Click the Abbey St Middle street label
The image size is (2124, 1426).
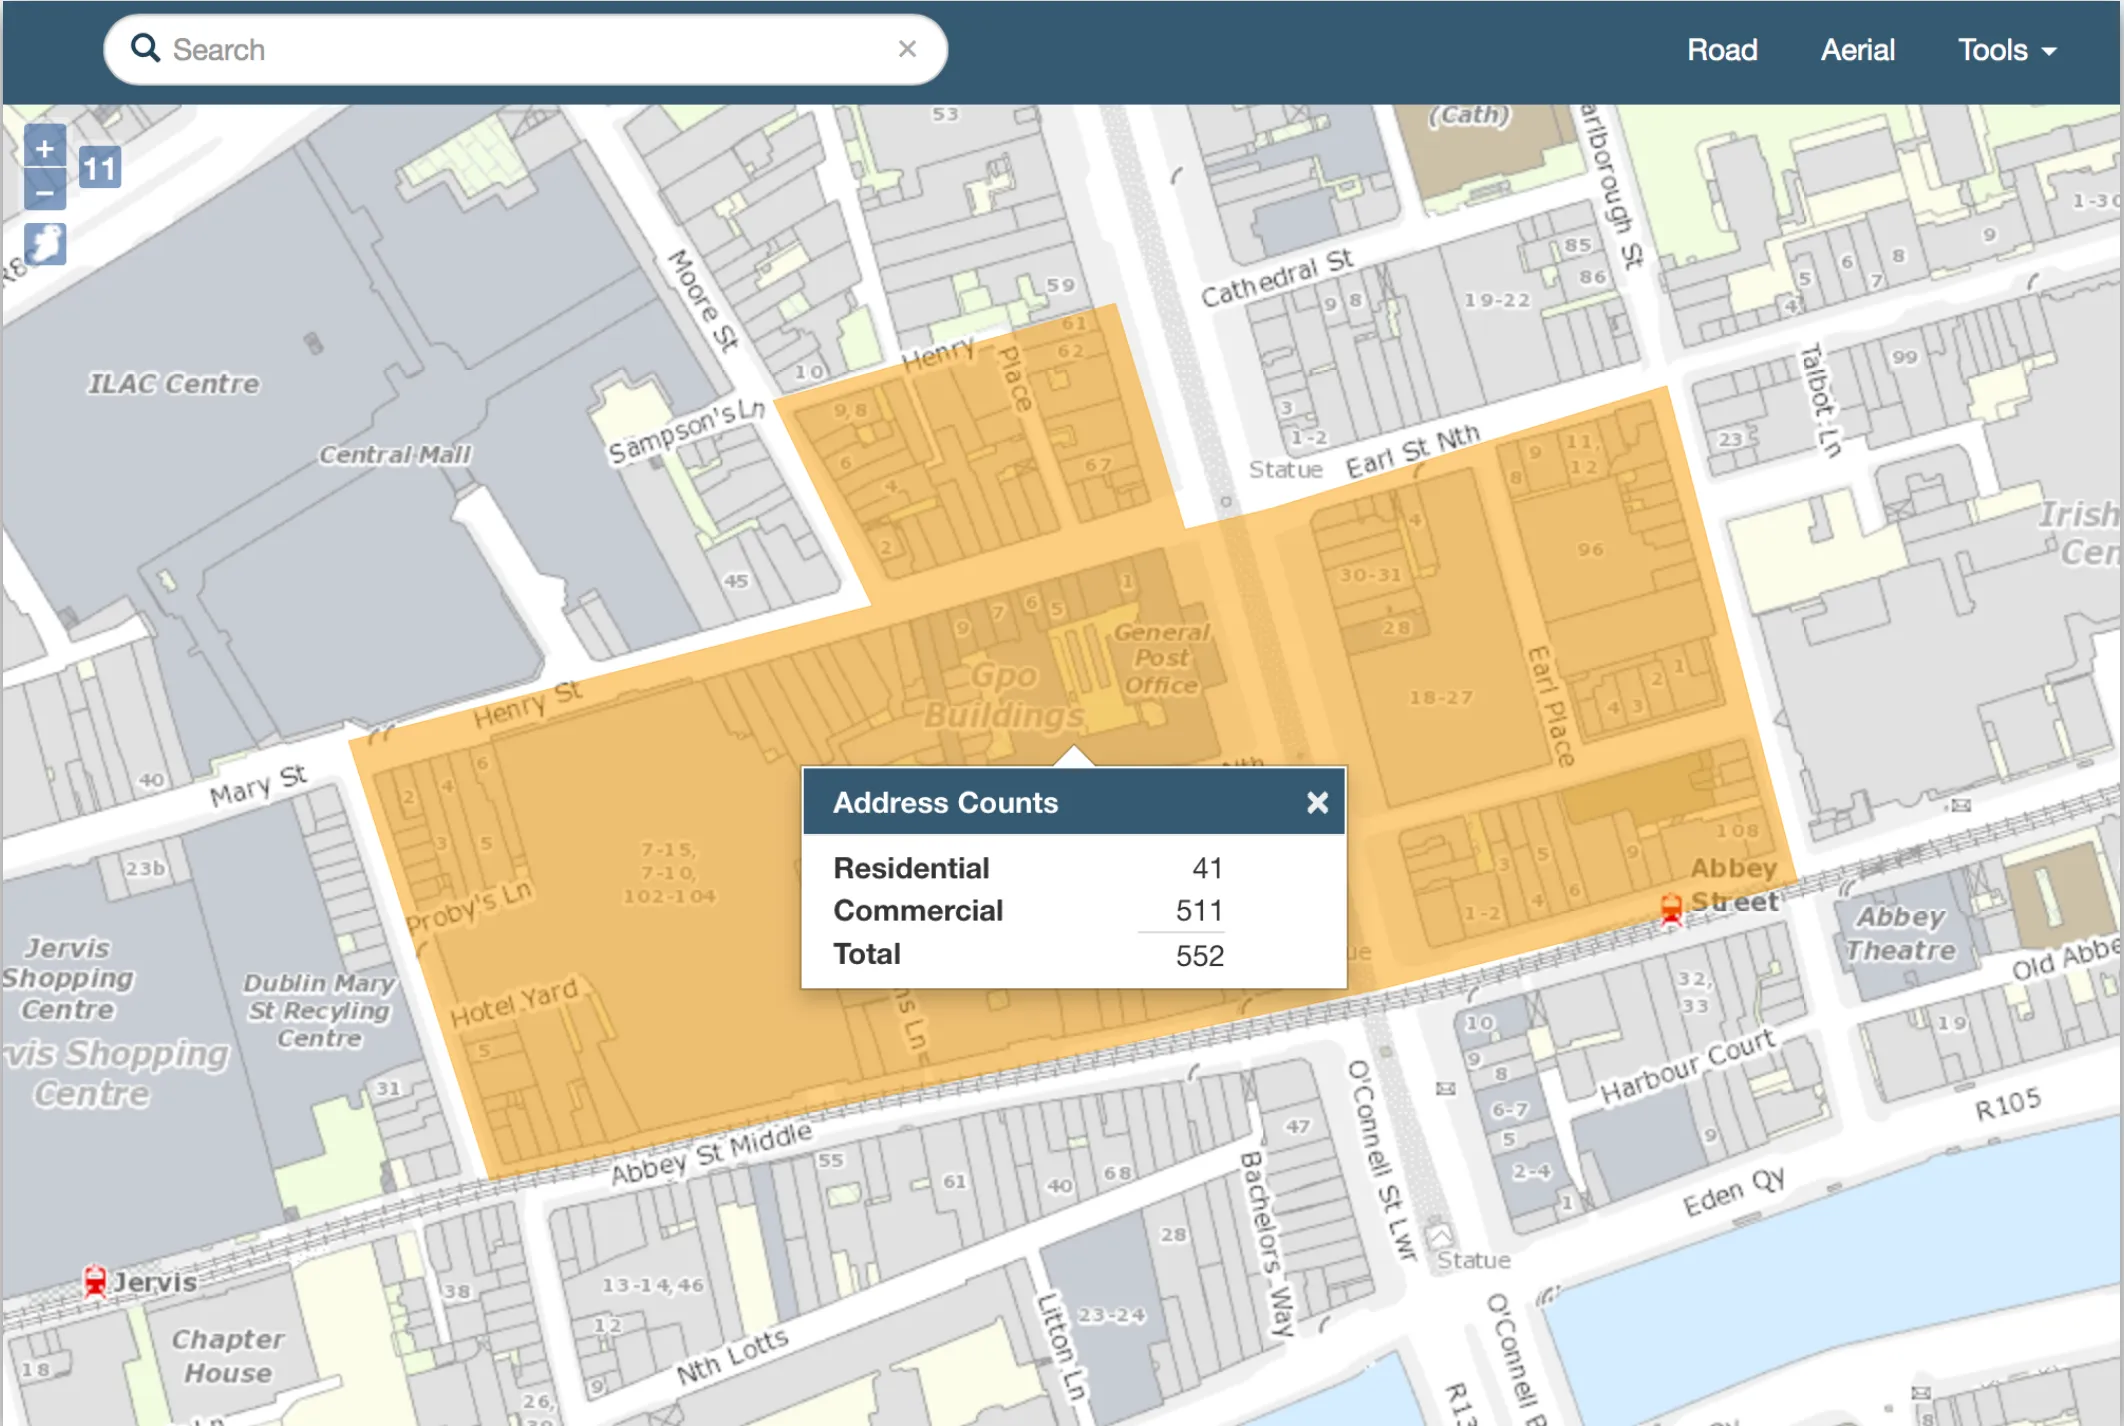pyautogui.click(x=712, y=1152)
